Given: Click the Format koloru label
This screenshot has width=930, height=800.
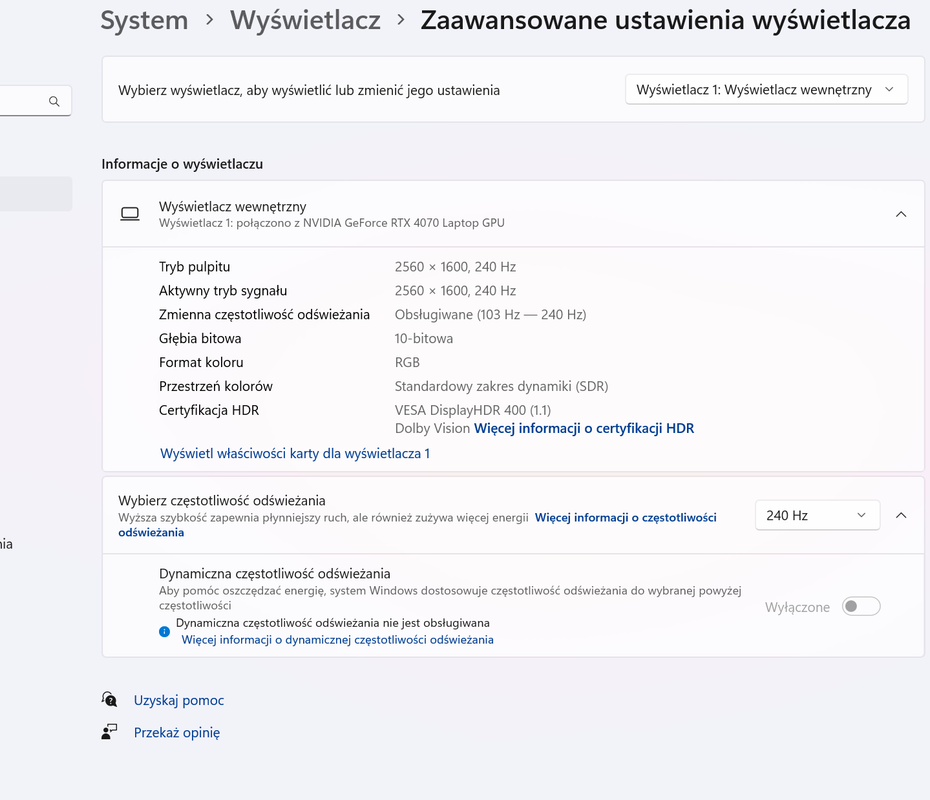Looking at the screenshot, I should tap(201, 362).
